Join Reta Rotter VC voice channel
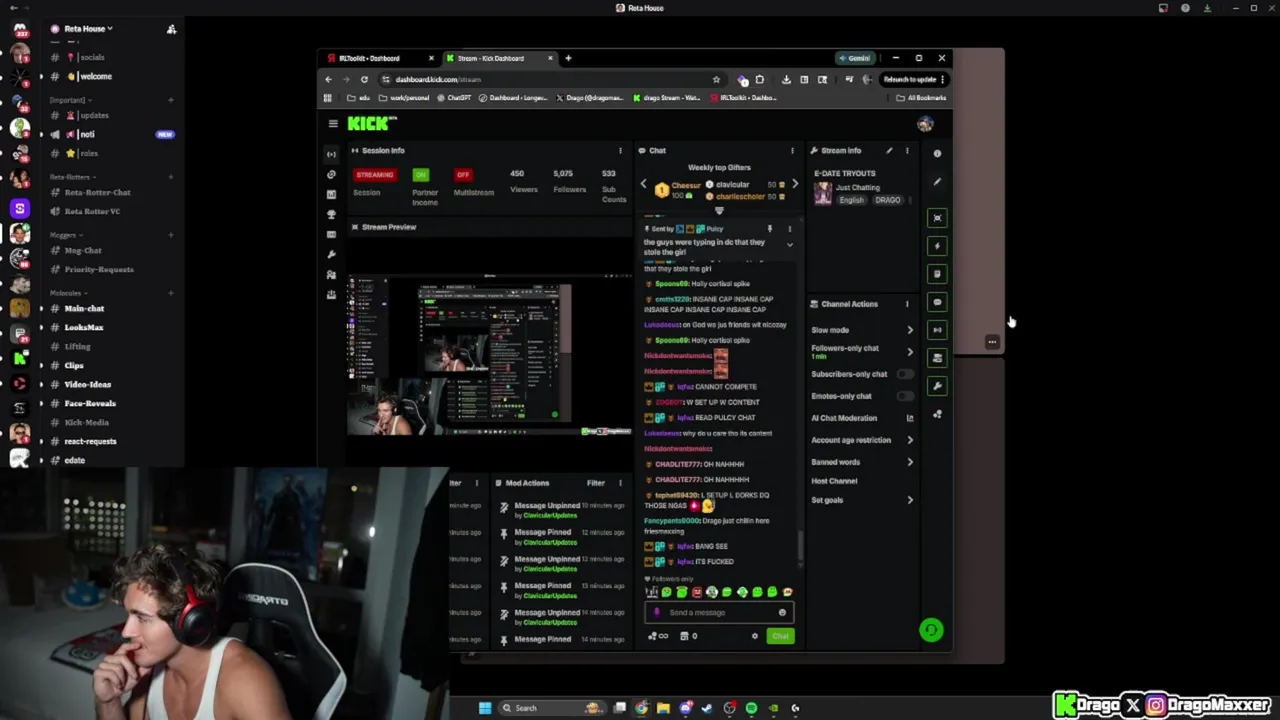This screenshot has width=1280, height=720. click(92, 211)
